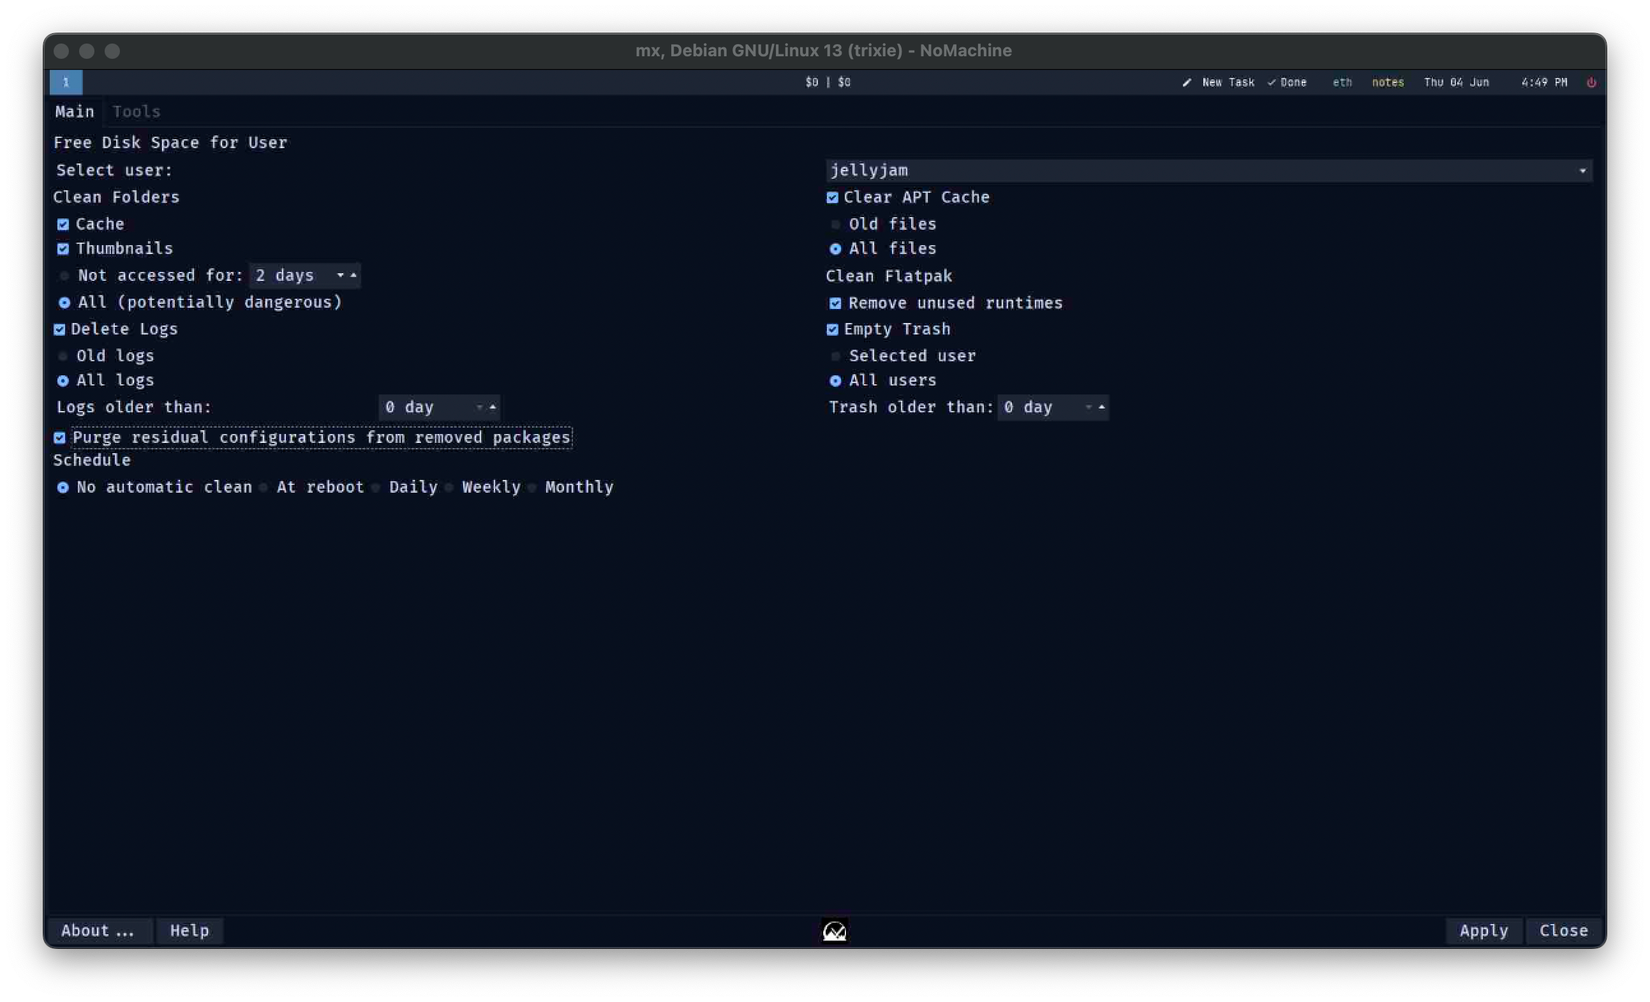1650x1002 pixels.
Task: Click the Select user: label
Action: [114, 171]
